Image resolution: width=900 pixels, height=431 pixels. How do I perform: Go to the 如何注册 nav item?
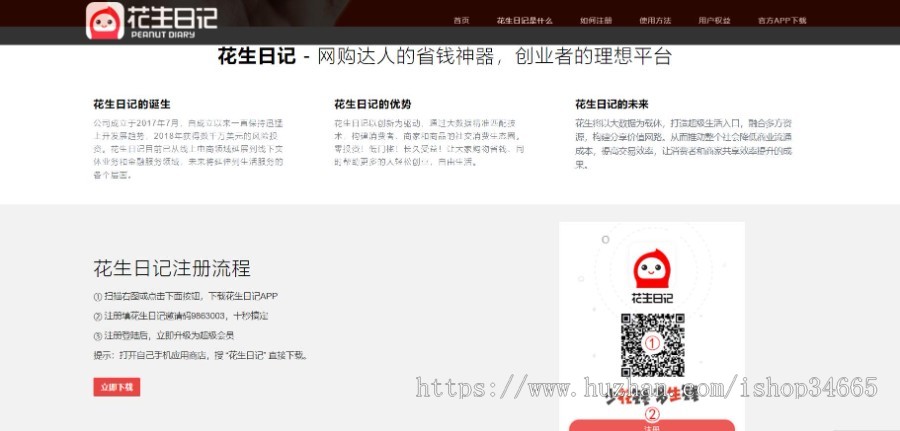tap(596, 21)
